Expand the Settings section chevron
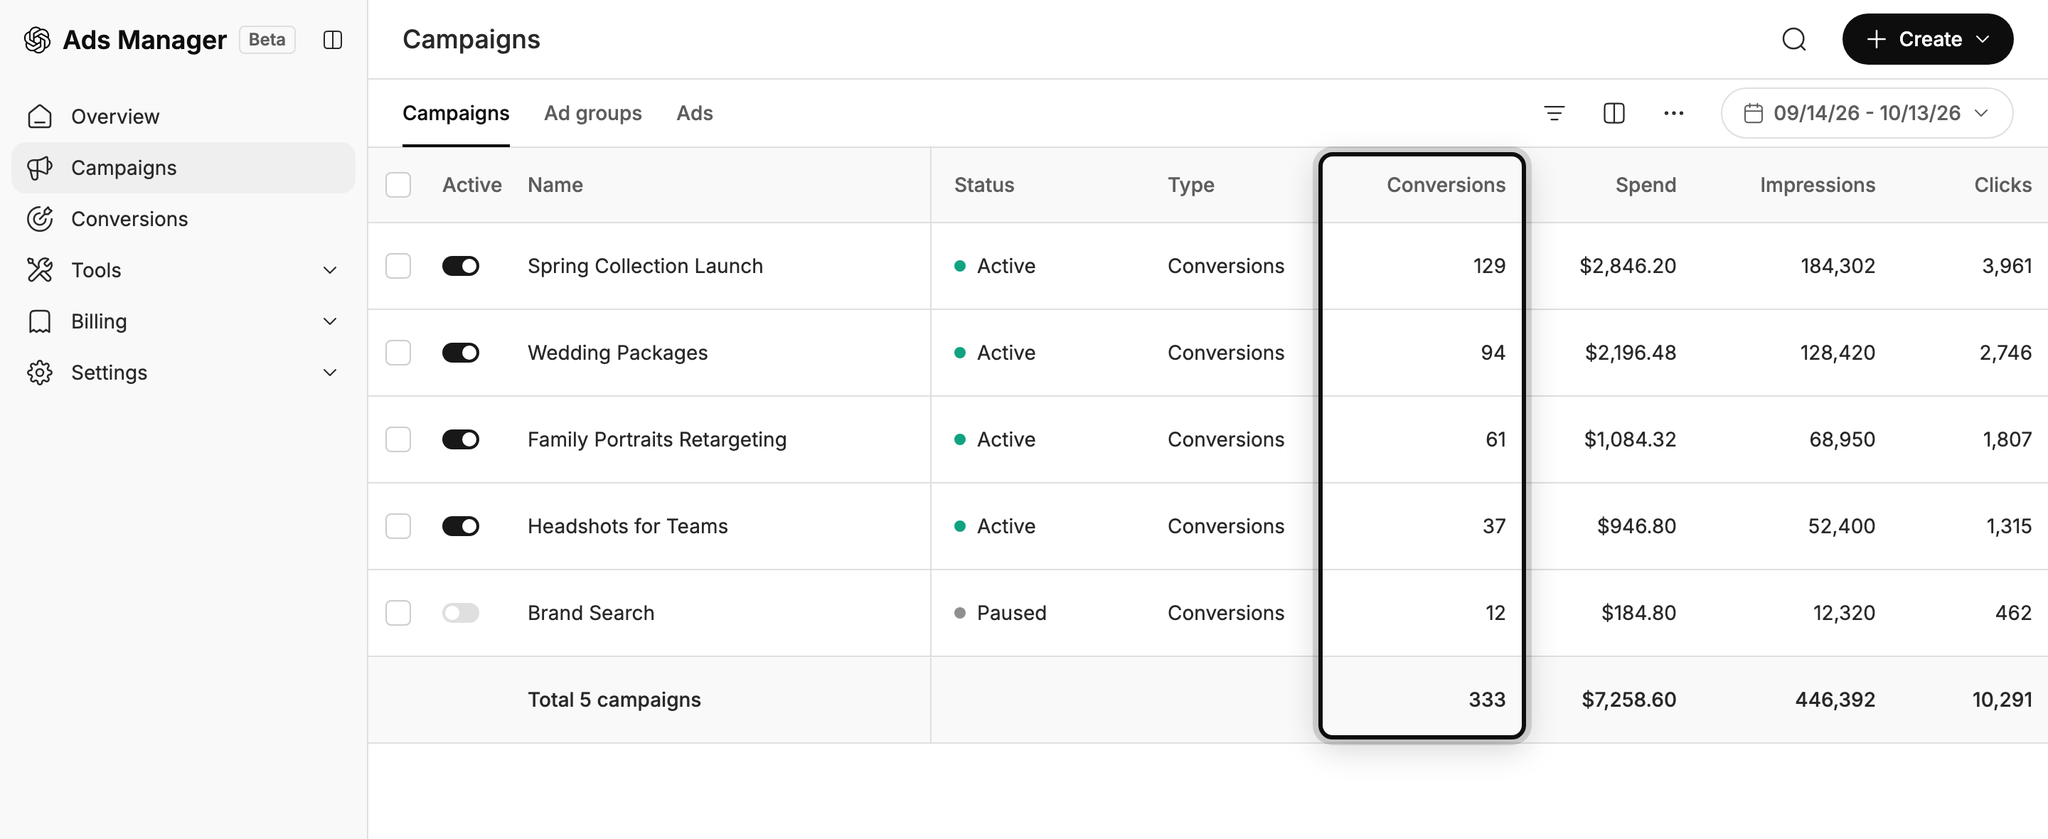This screenshot has width=2048, height=839. coord(330,372)
